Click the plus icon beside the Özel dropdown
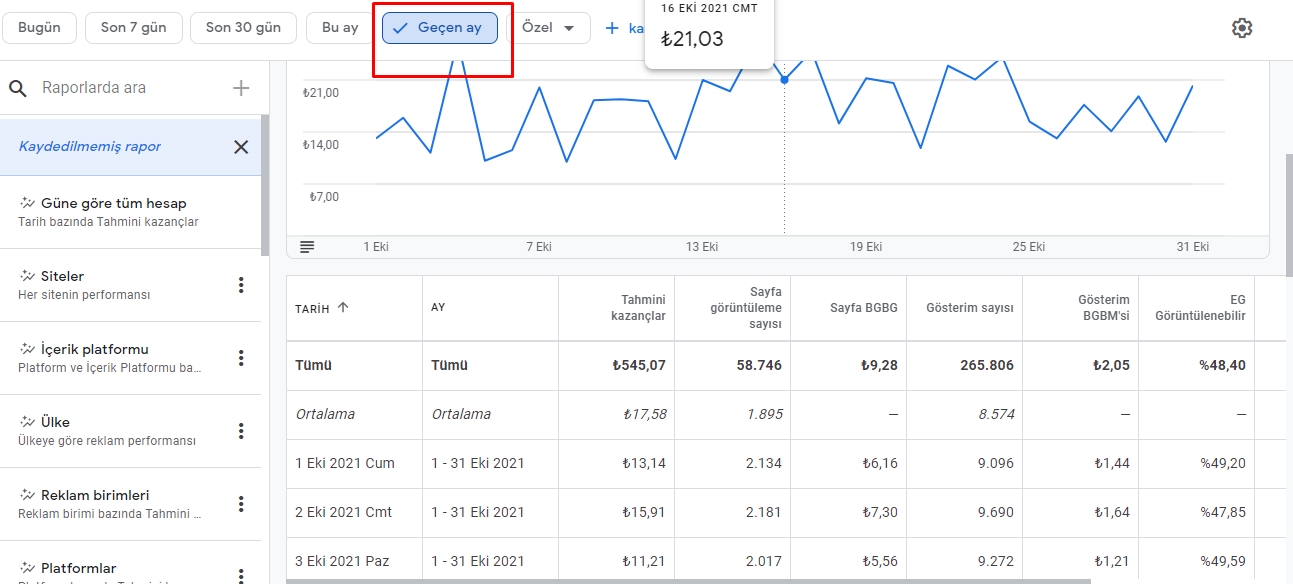This screenshot has height=584, width=1293. (613, 28)
